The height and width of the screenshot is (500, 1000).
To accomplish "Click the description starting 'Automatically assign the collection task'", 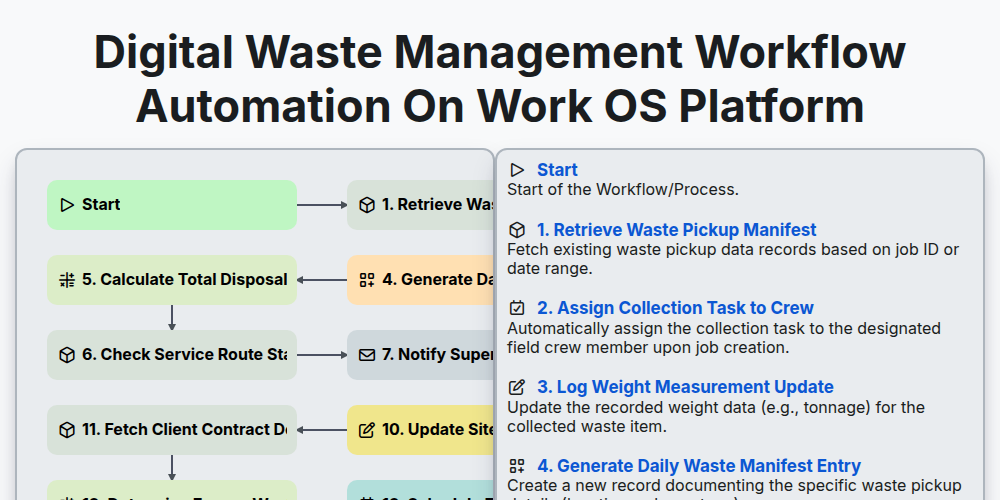I will pyautogui.click(x=724, y=338).
